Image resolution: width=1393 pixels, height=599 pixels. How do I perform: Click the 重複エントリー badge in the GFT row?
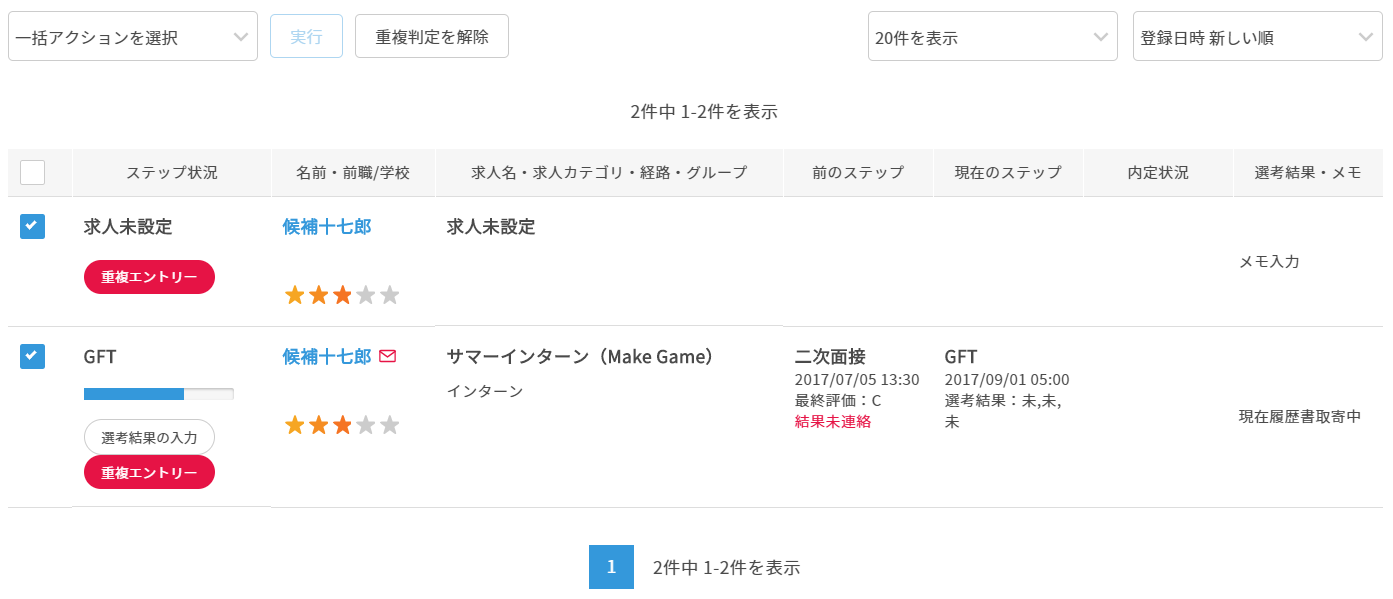[x=149, y=472]
